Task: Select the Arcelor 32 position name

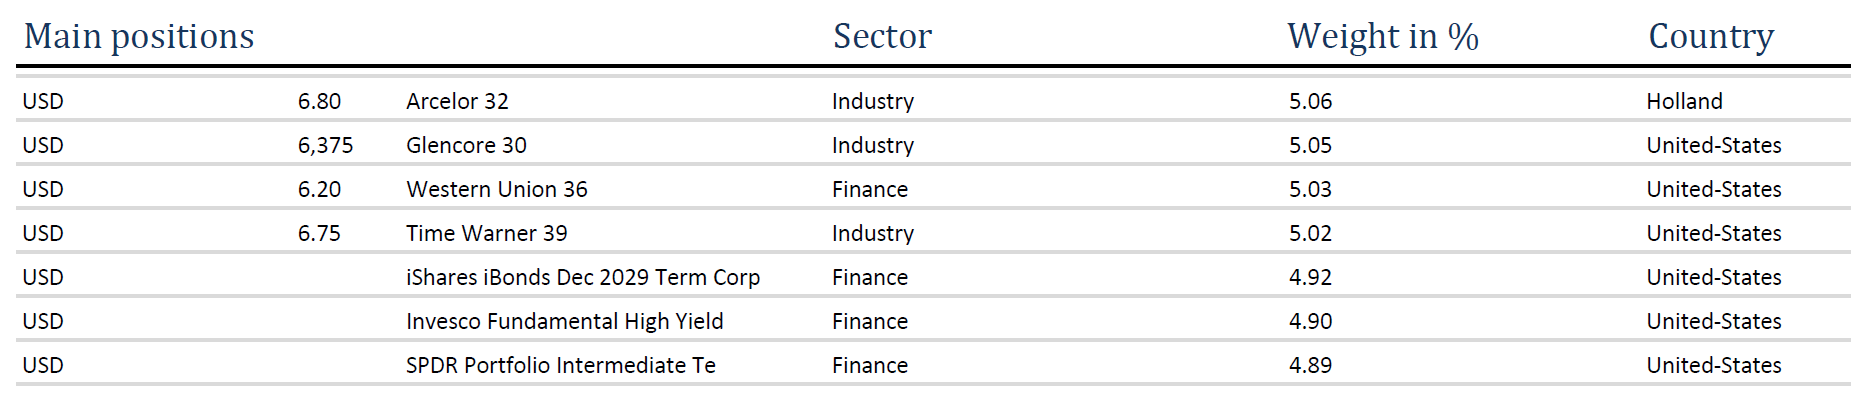Action: [457, 101]
